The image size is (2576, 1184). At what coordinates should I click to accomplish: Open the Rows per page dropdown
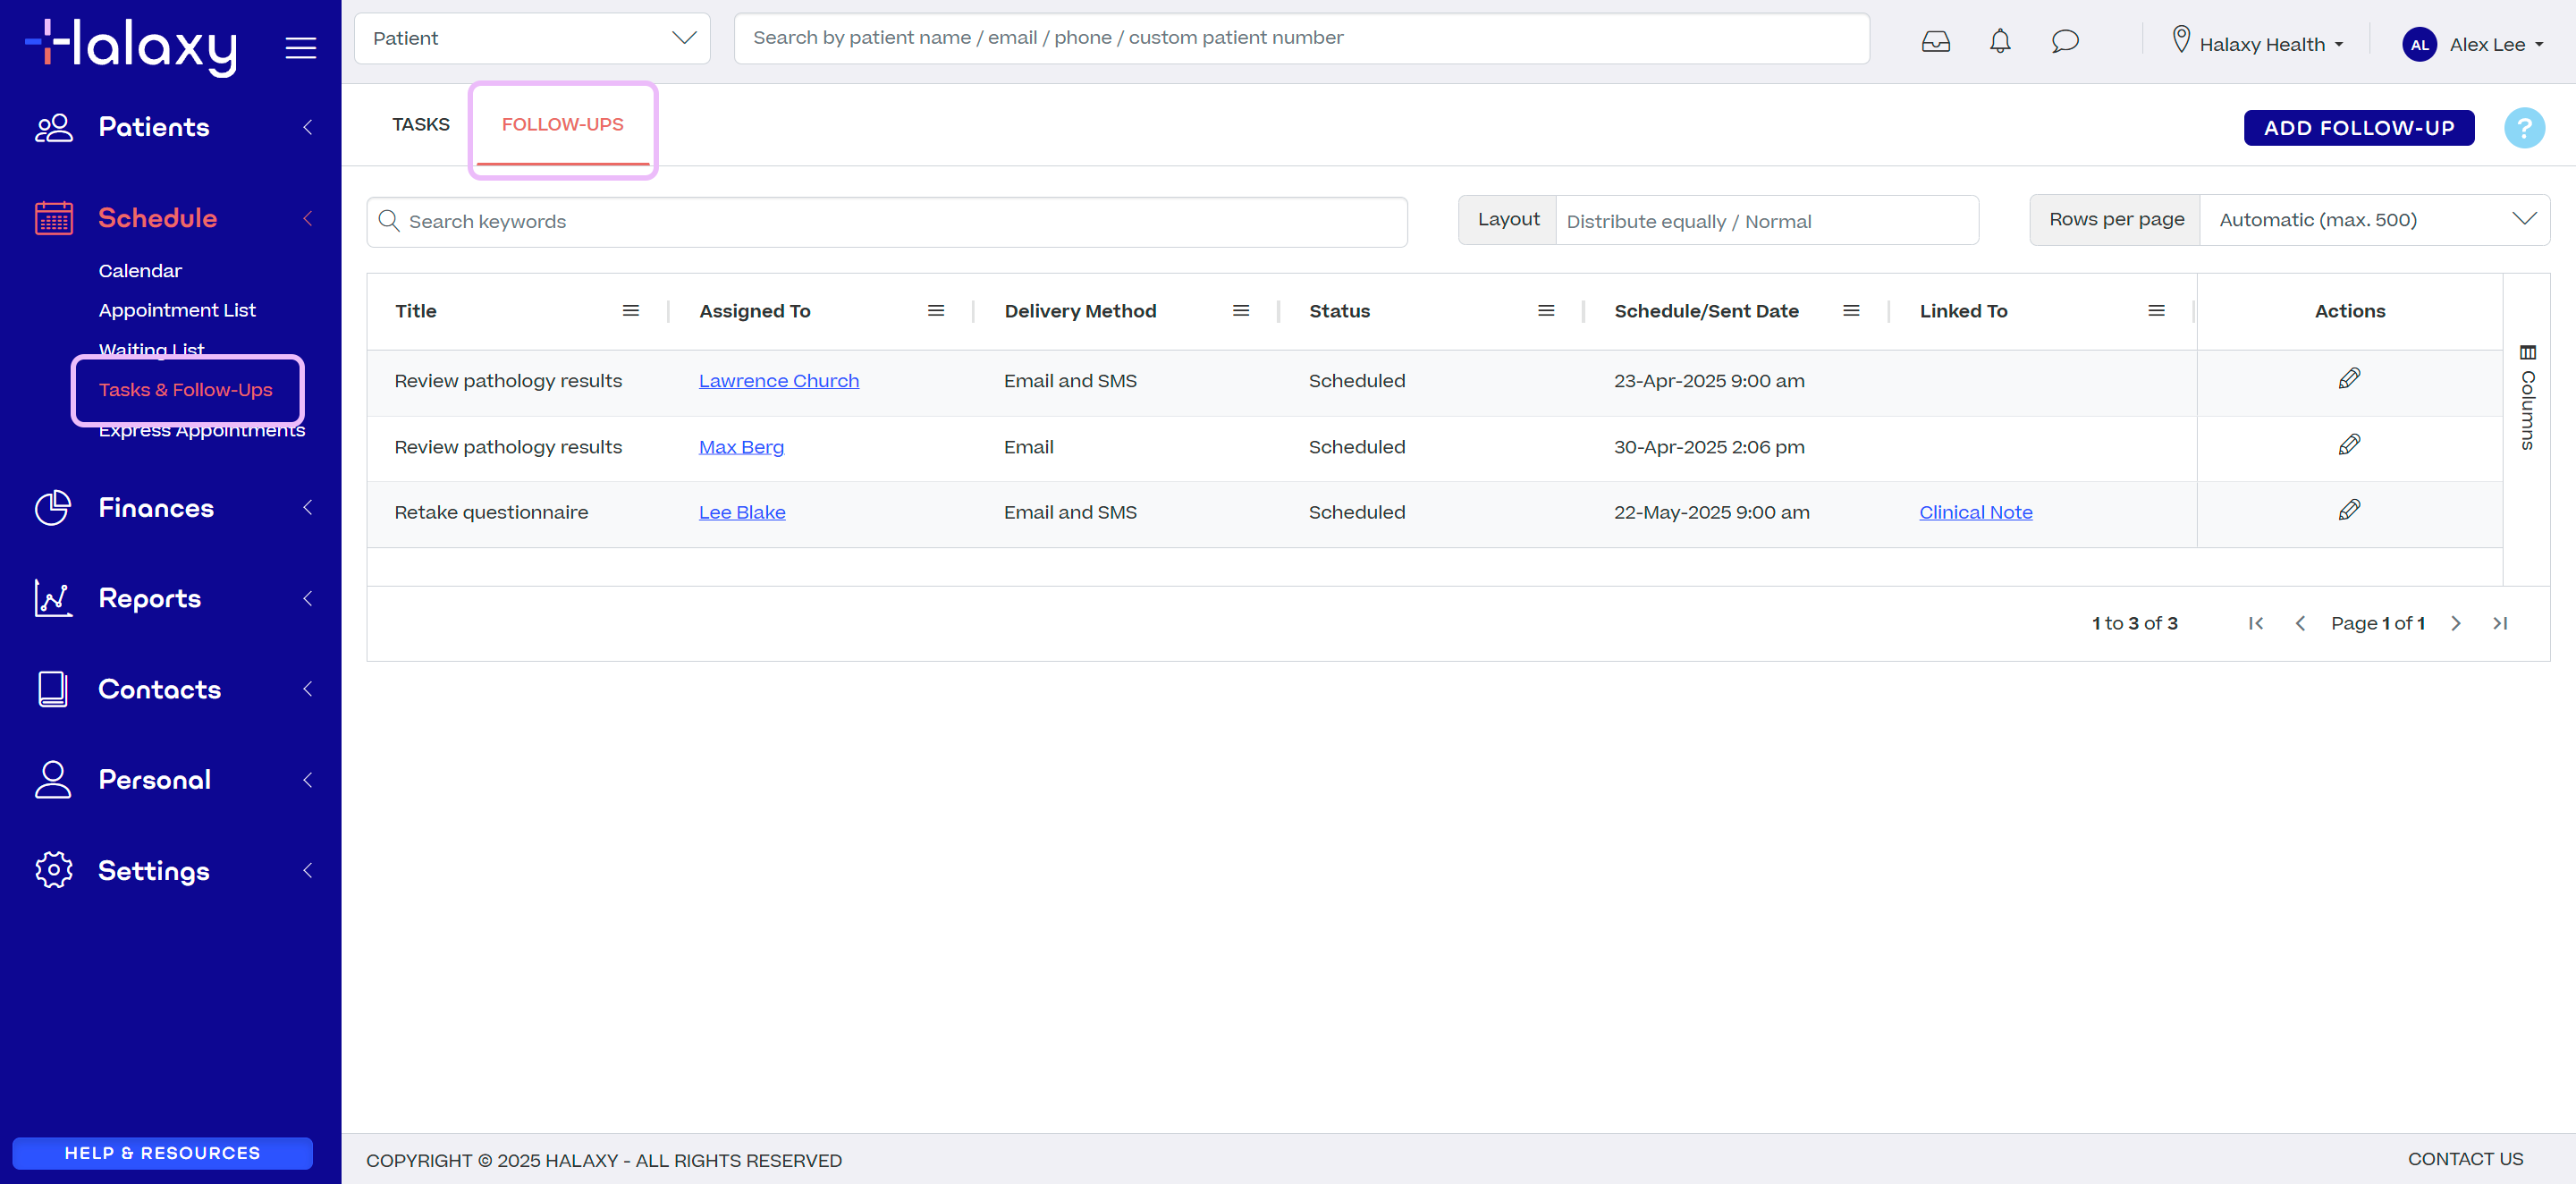2374,220
